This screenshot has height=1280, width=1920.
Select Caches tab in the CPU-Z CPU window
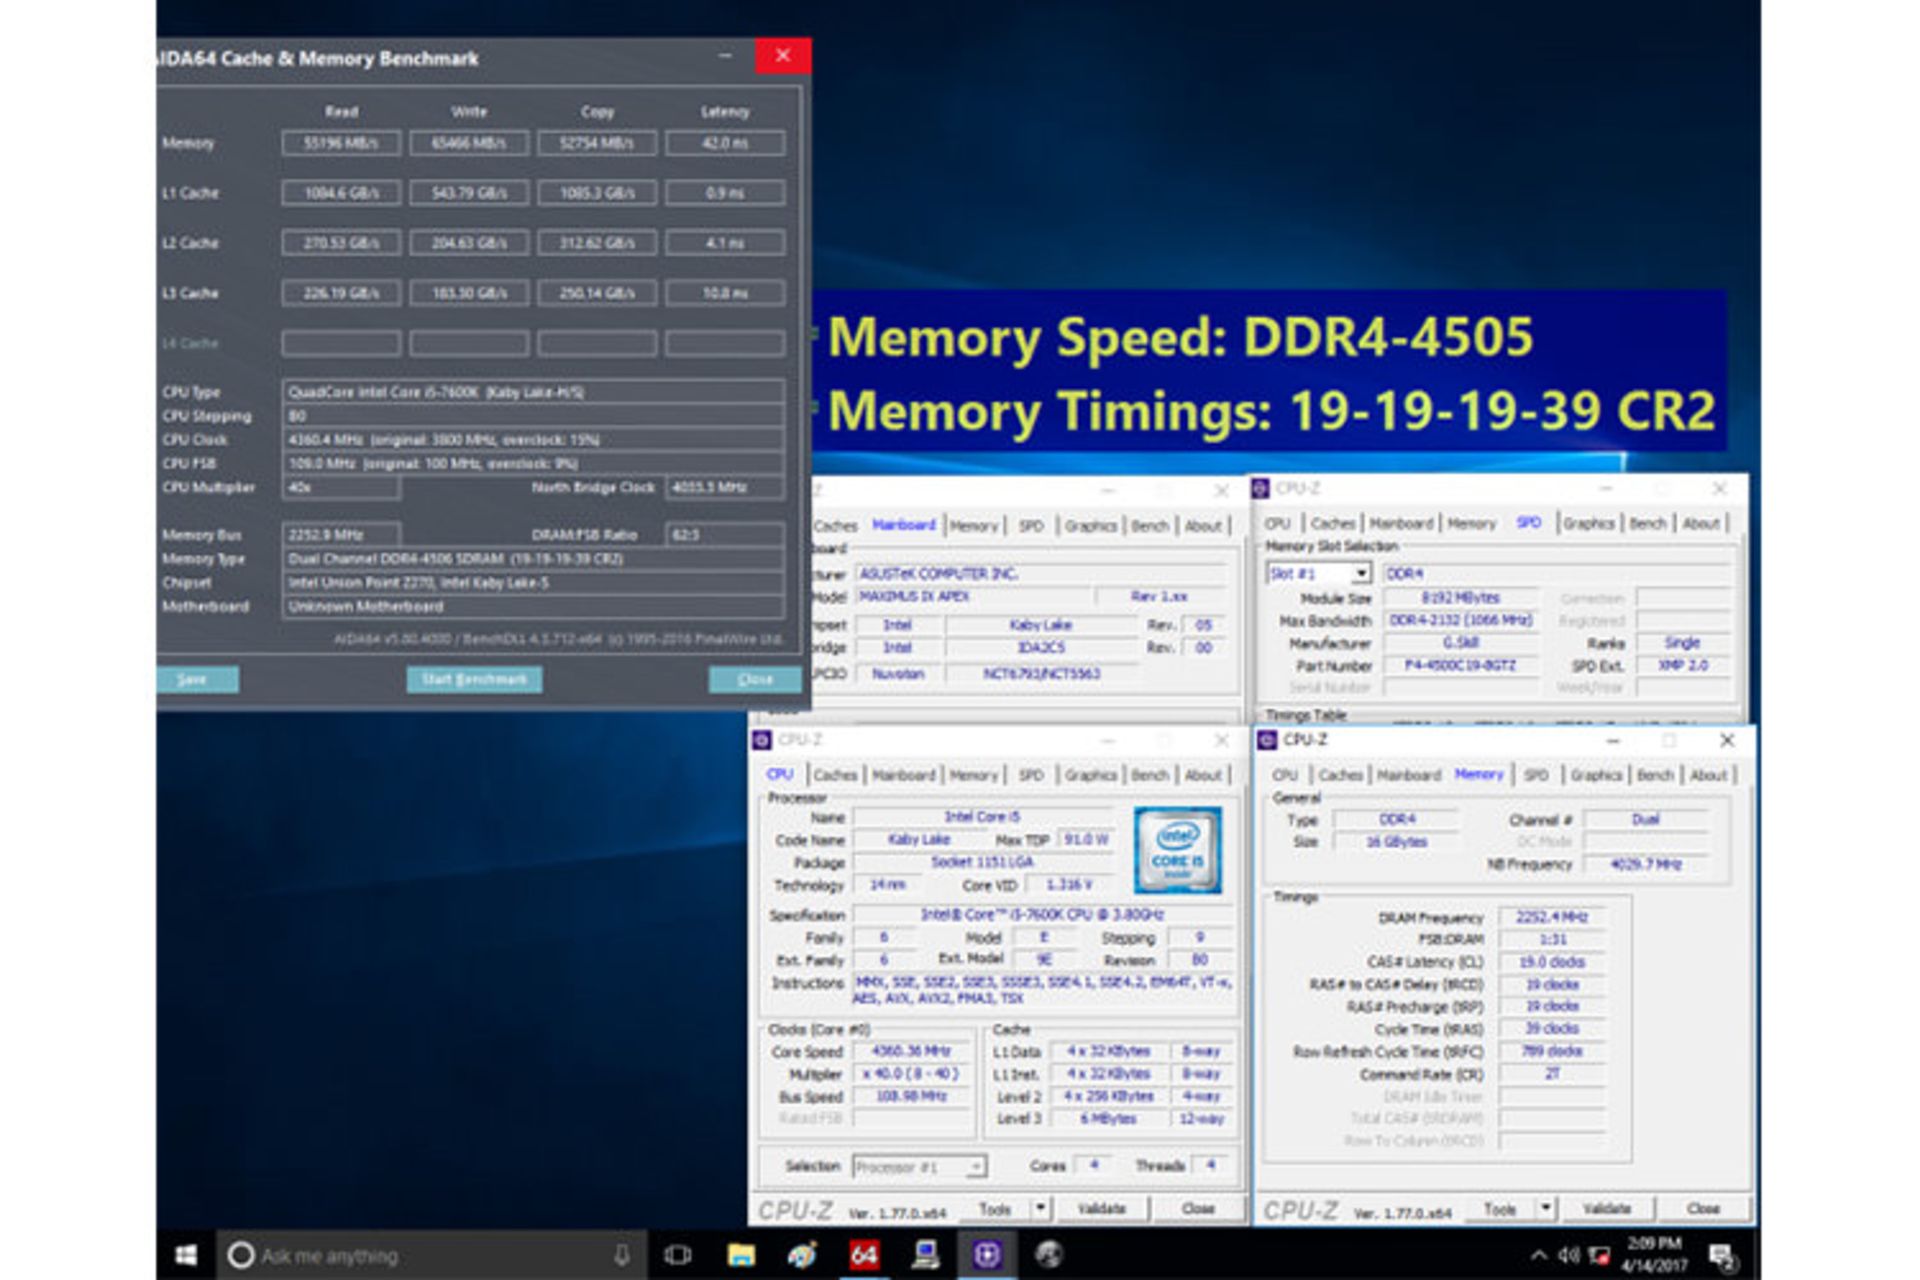point(835,775)
